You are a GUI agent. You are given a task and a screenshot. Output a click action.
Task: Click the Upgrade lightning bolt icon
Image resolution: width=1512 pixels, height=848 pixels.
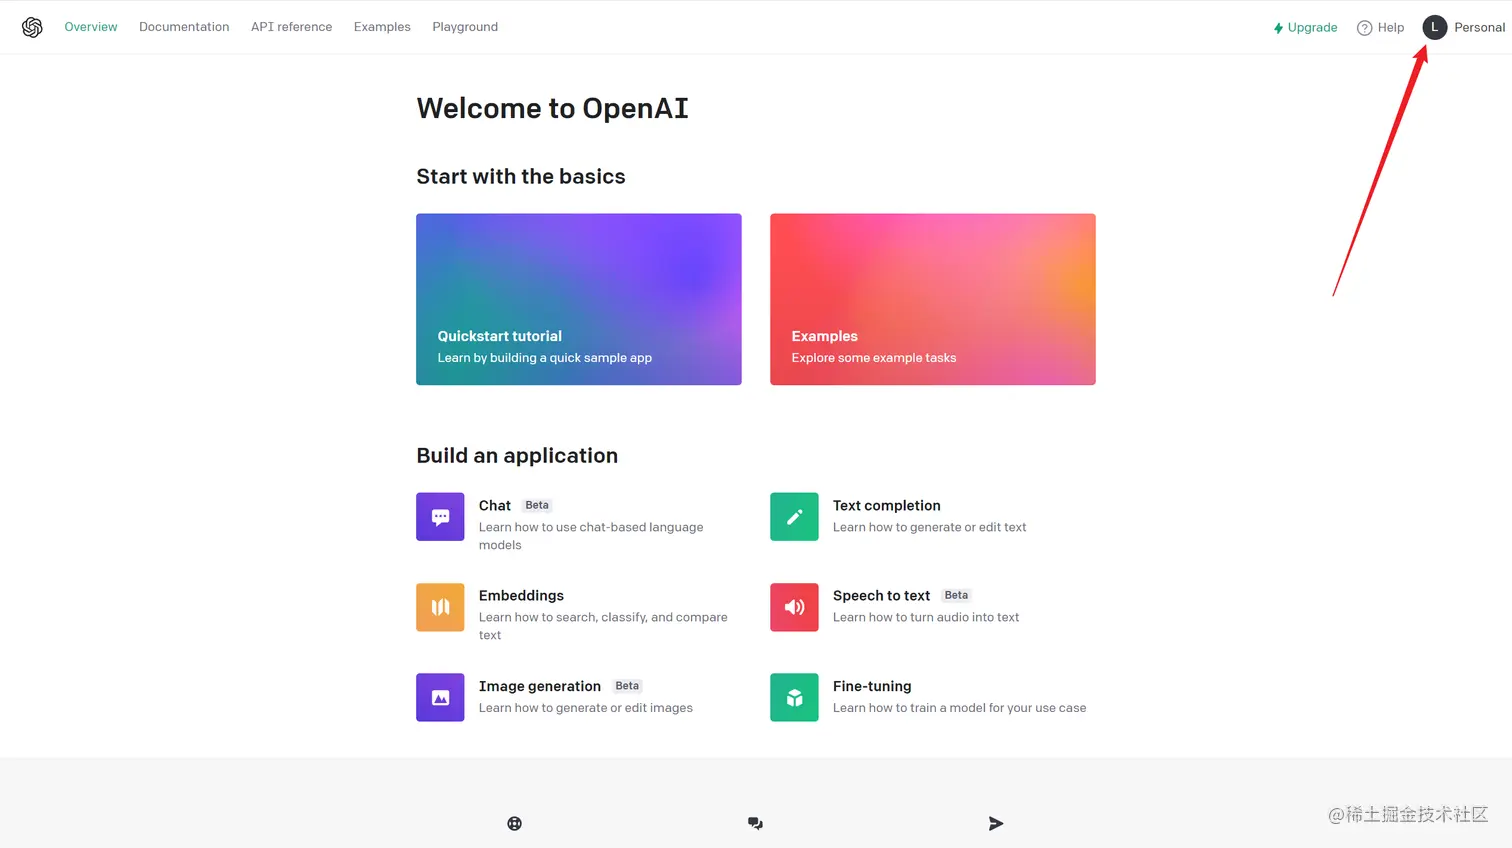coord(1278,28)
